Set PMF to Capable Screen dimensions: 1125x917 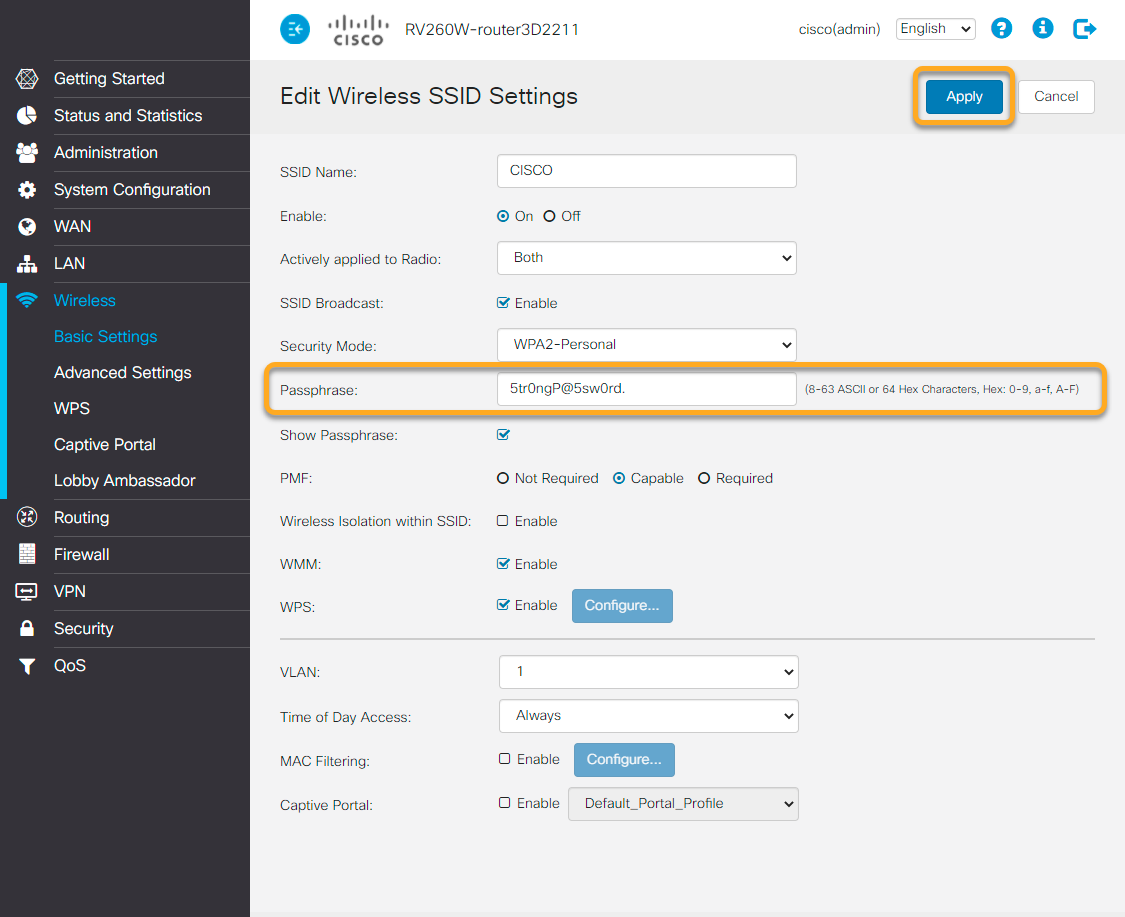[619, 478]
